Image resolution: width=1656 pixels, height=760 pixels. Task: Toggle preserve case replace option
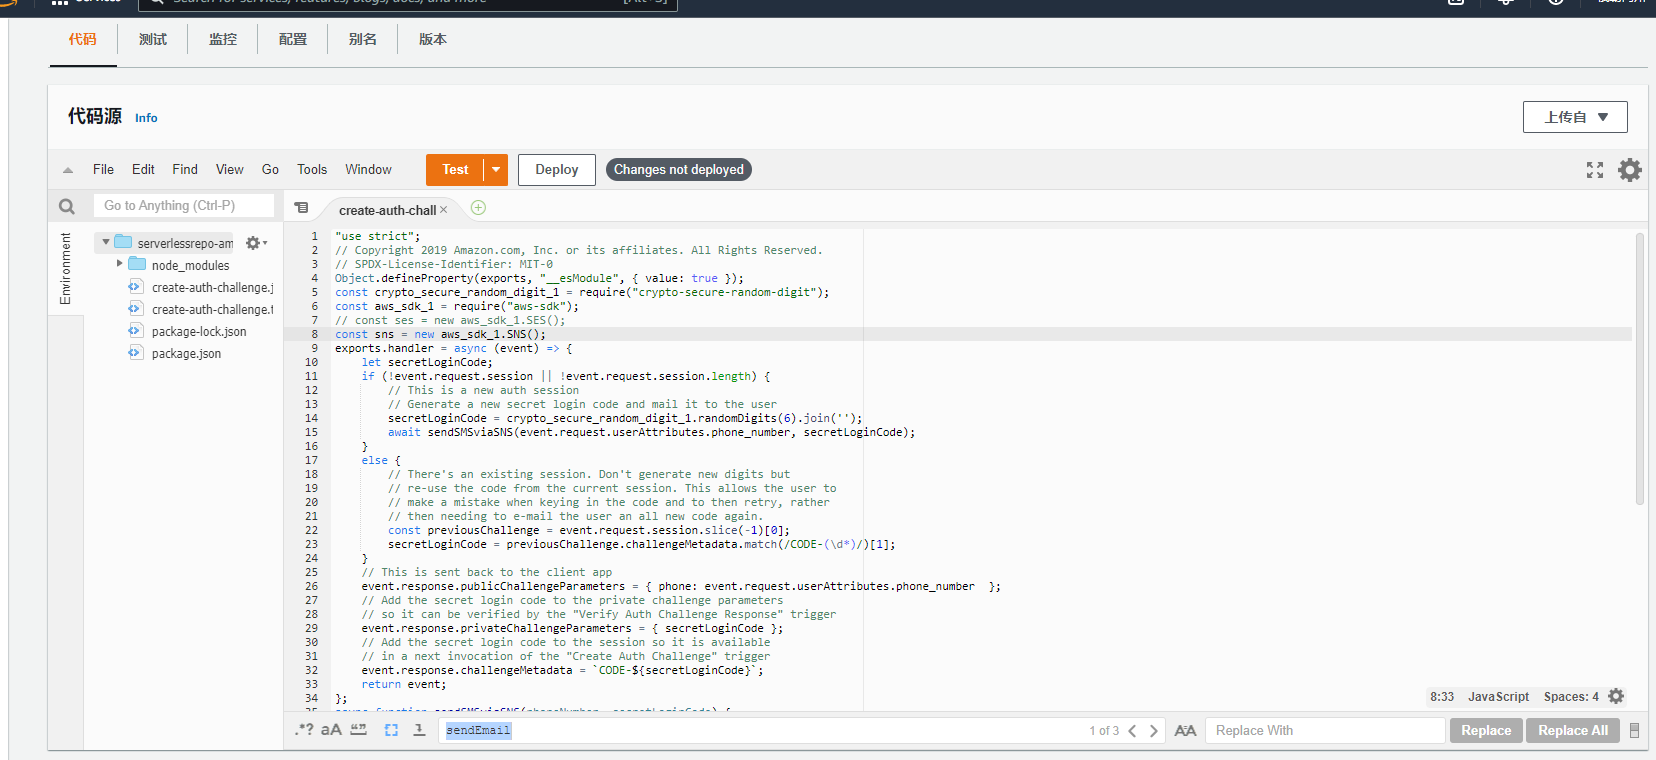(x=1185, y=731)
